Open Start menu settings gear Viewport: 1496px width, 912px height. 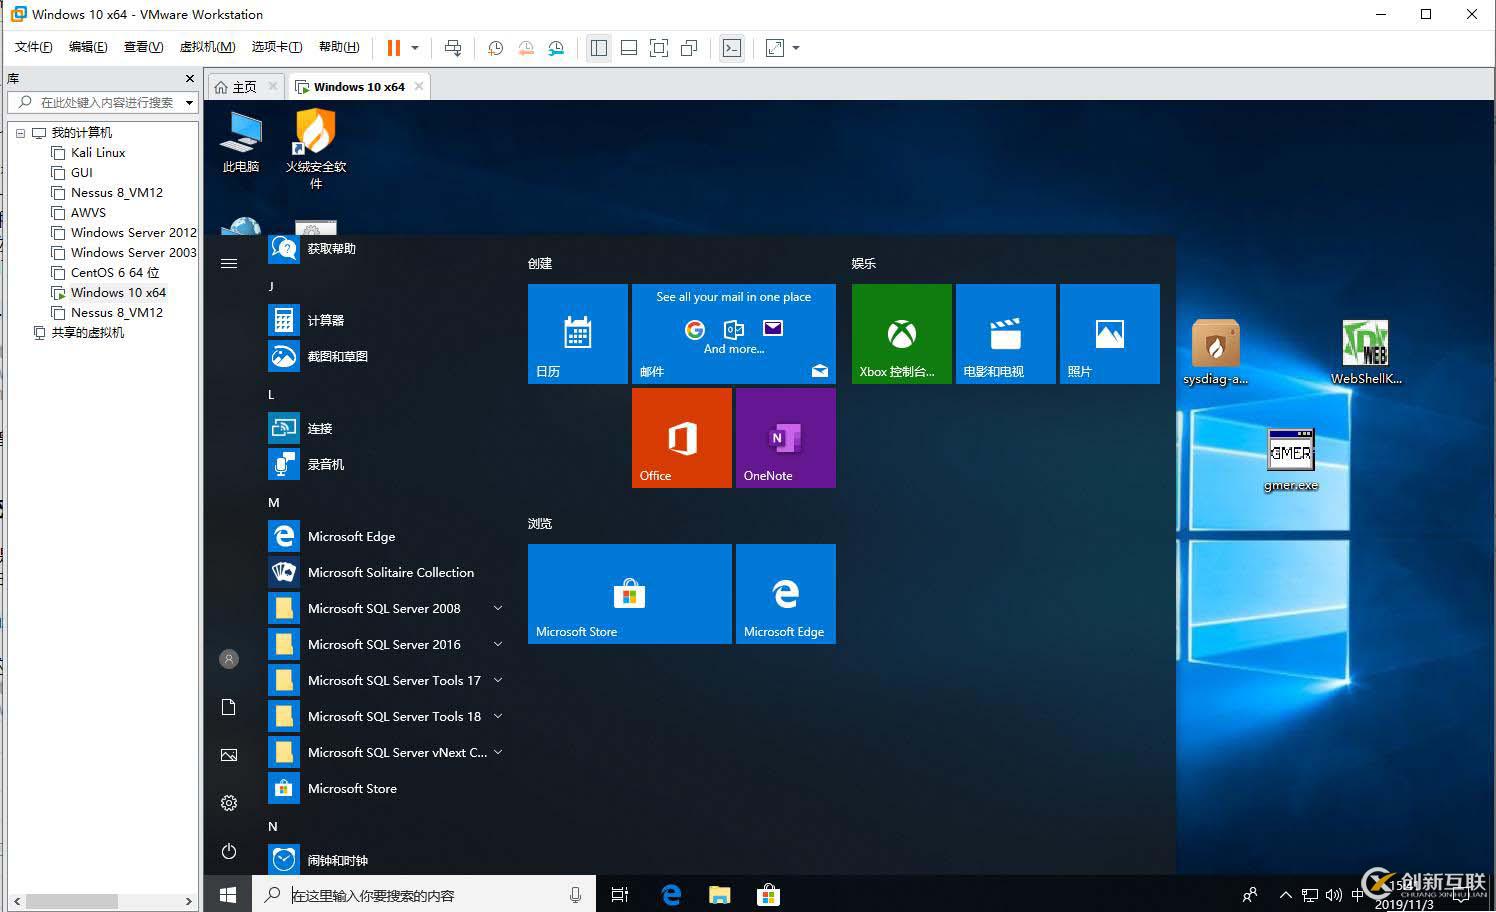point(229,803)
